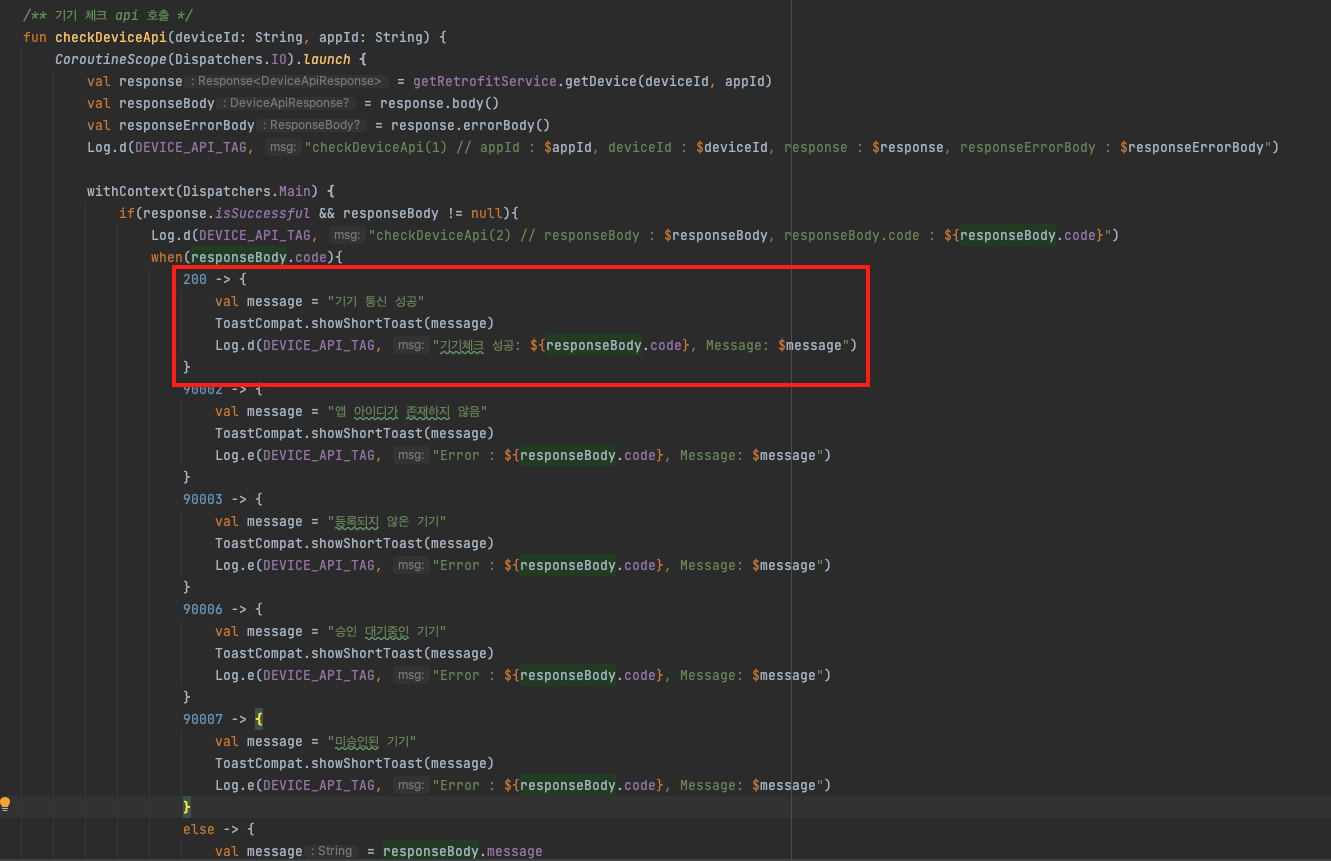The width and height of the screenshot is (1331, 861).
Task: Click the String type hint in else branch
Action: coord(334,851)
